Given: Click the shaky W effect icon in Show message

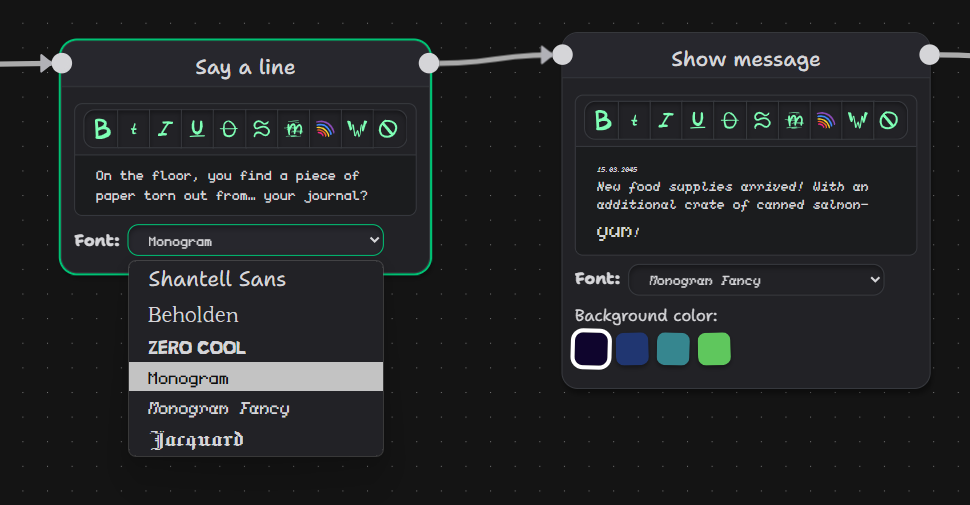Looking at the screenshot, I should (x=857, y=121).
